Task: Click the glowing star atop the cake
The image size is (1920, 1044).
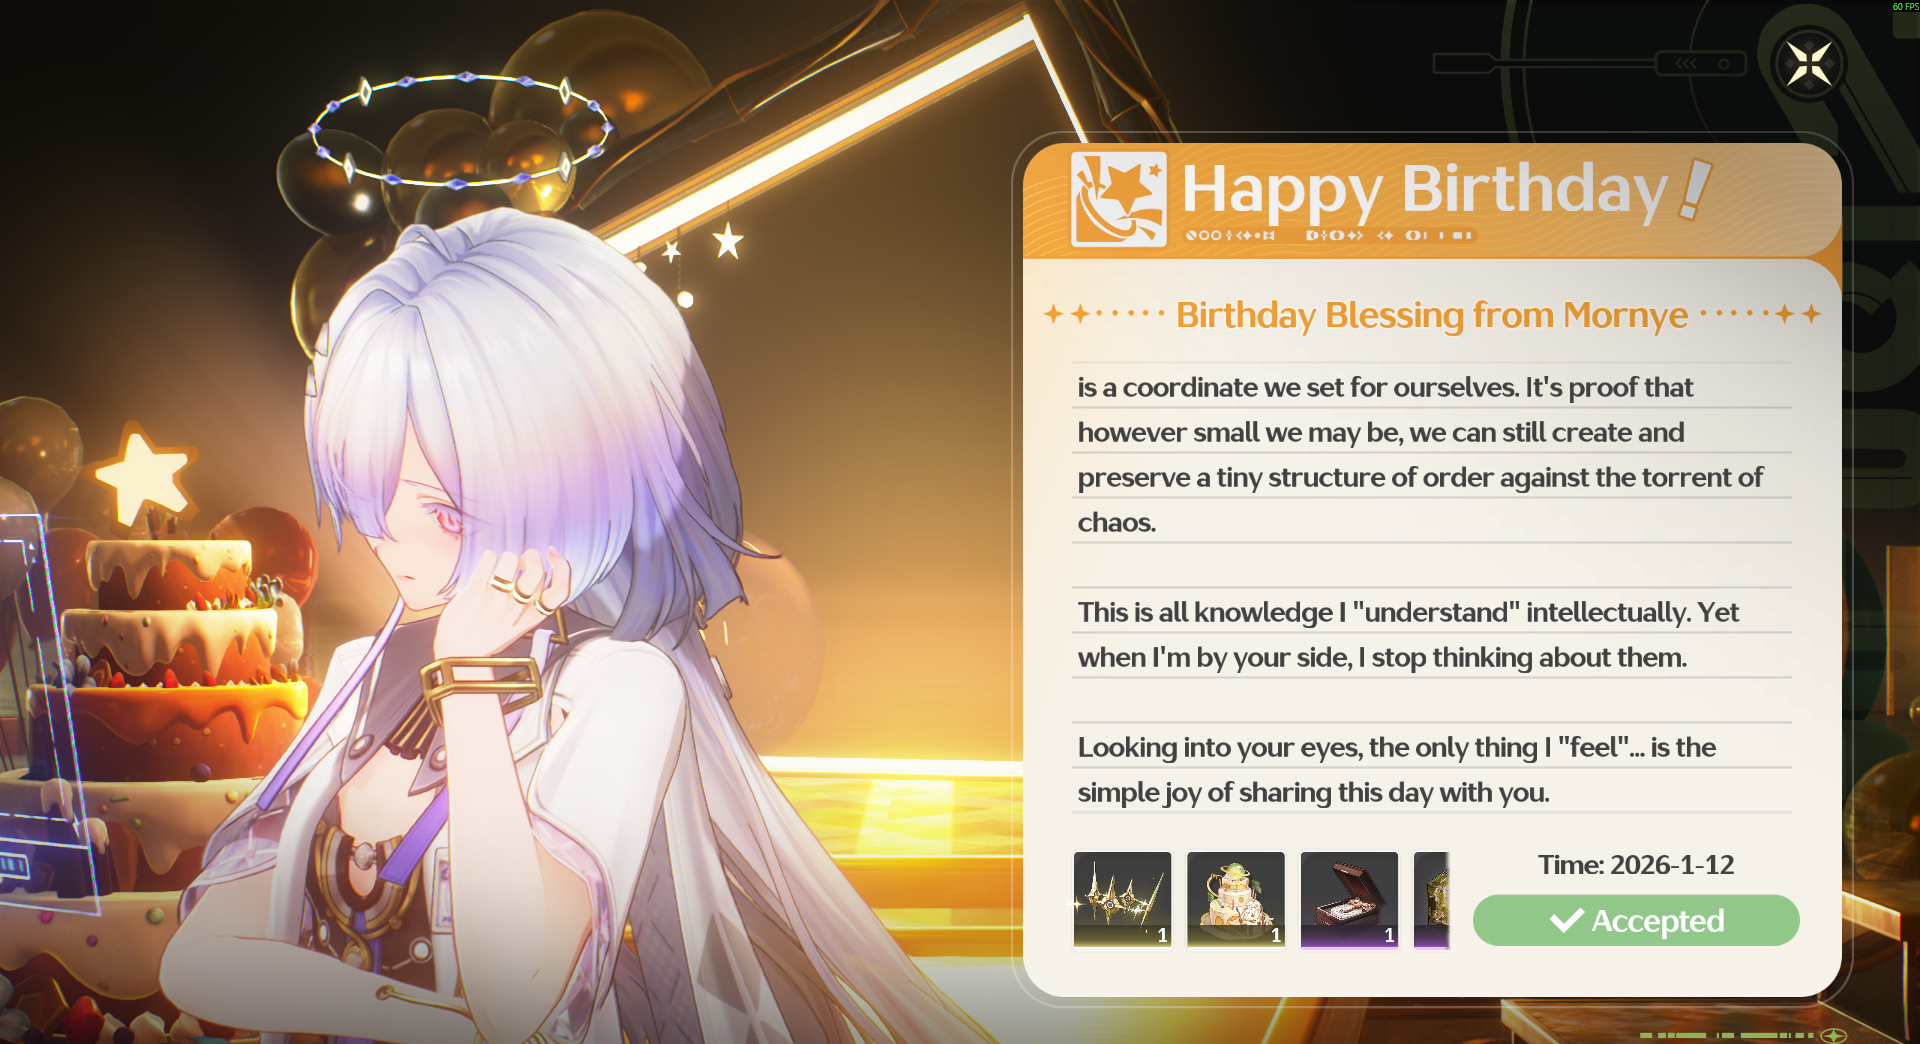Action: pos(145,476)
